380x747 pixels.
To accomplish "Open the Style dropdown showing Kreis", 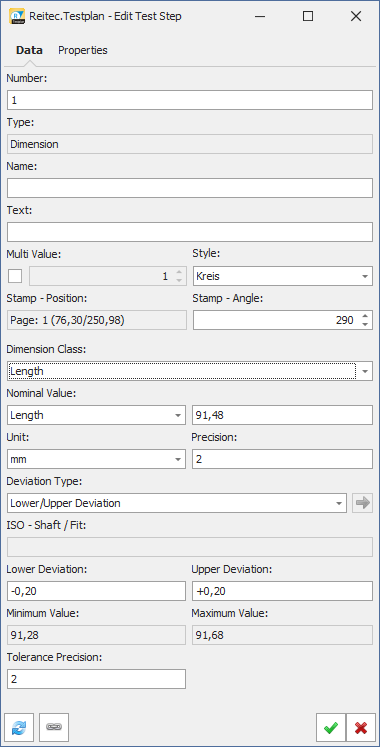I will point(283,276).
